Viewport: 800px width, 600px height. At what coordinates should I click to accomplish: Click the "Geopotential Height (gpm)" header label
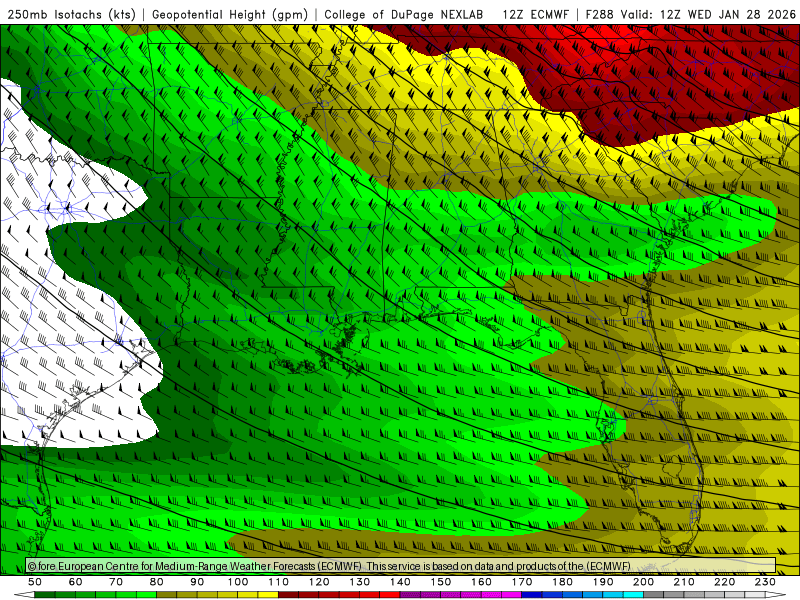point(230,14)
